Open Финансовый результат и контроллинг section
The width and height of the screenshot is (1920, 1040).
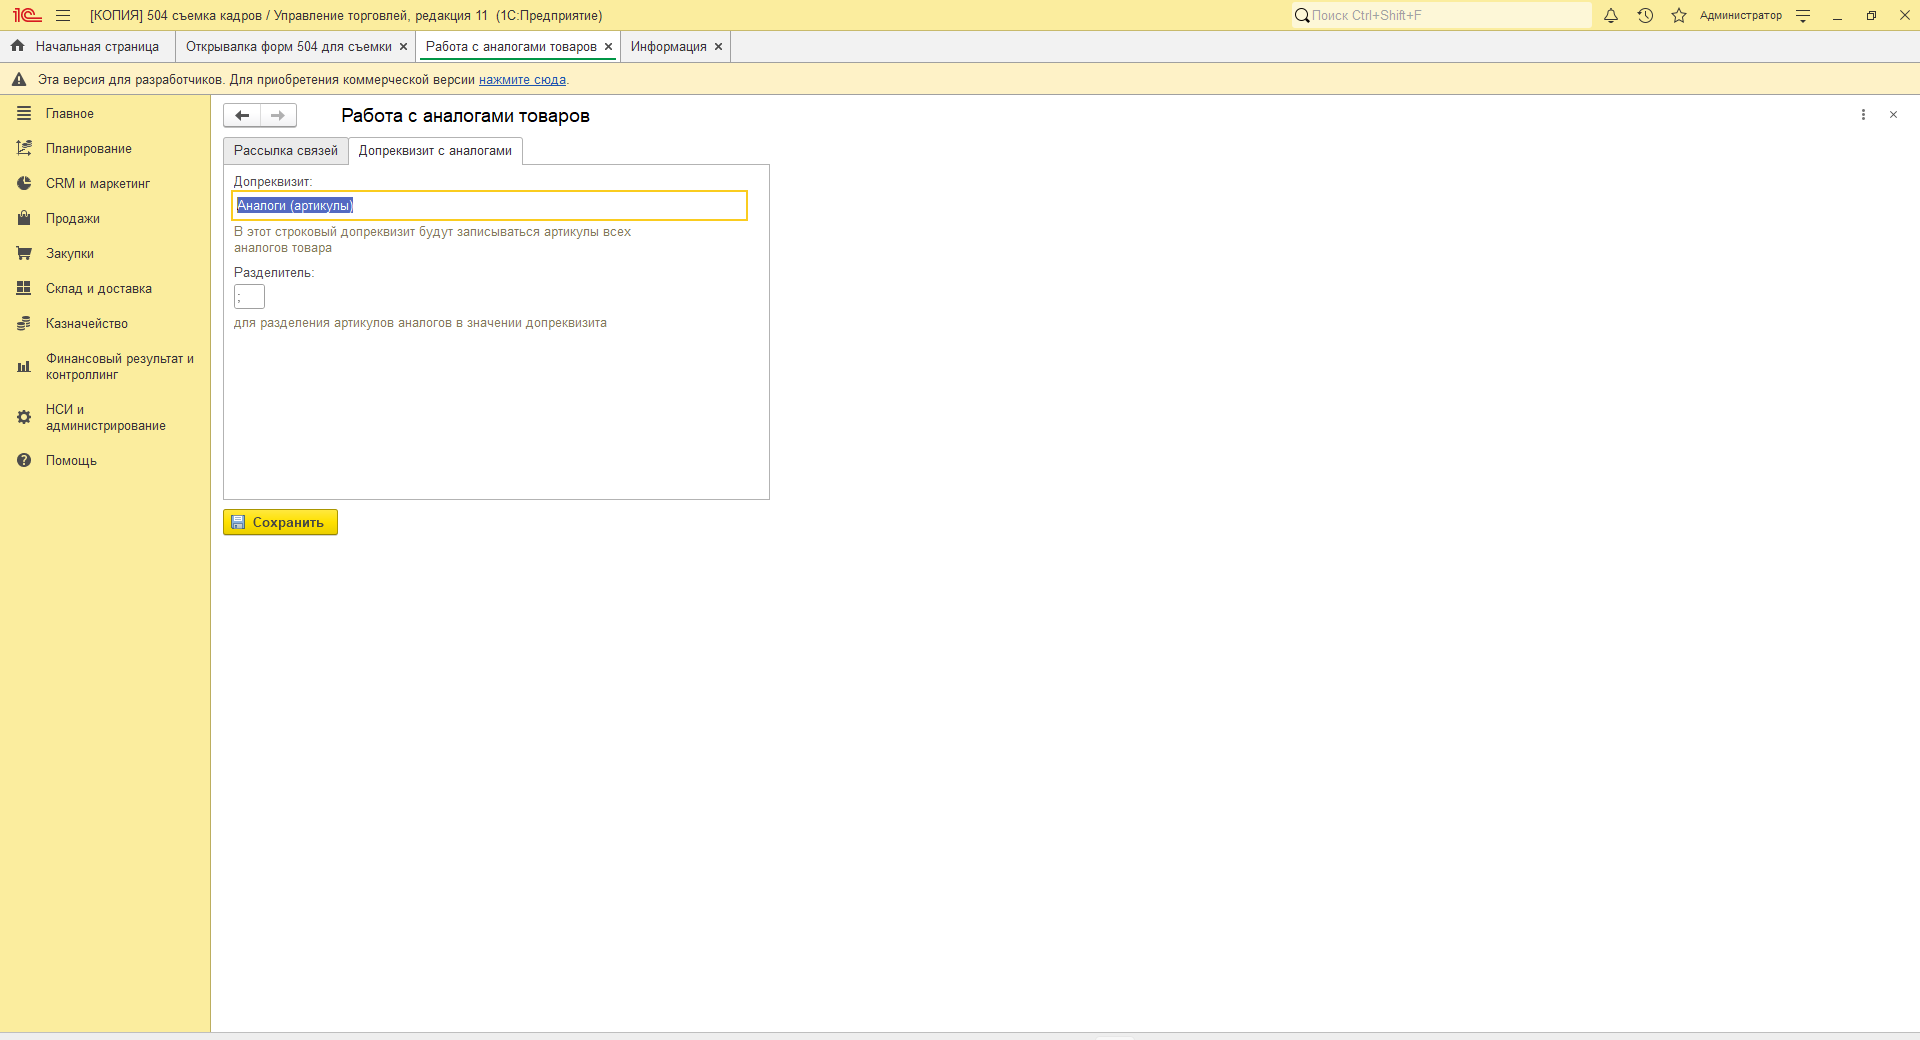pos(105,367)
